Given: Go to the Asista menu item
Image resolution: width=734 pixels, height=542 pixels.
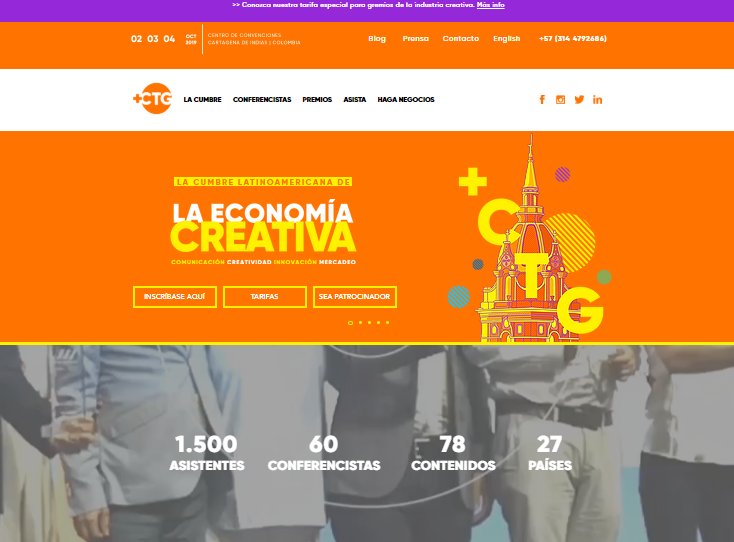Looking at the screenshot, I should (x=355, y=100).
